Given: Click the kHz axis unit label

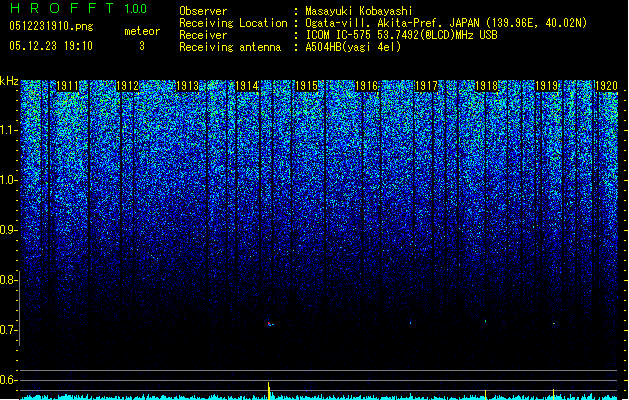Looking at the screenshot, I should [x=9, y=81].
